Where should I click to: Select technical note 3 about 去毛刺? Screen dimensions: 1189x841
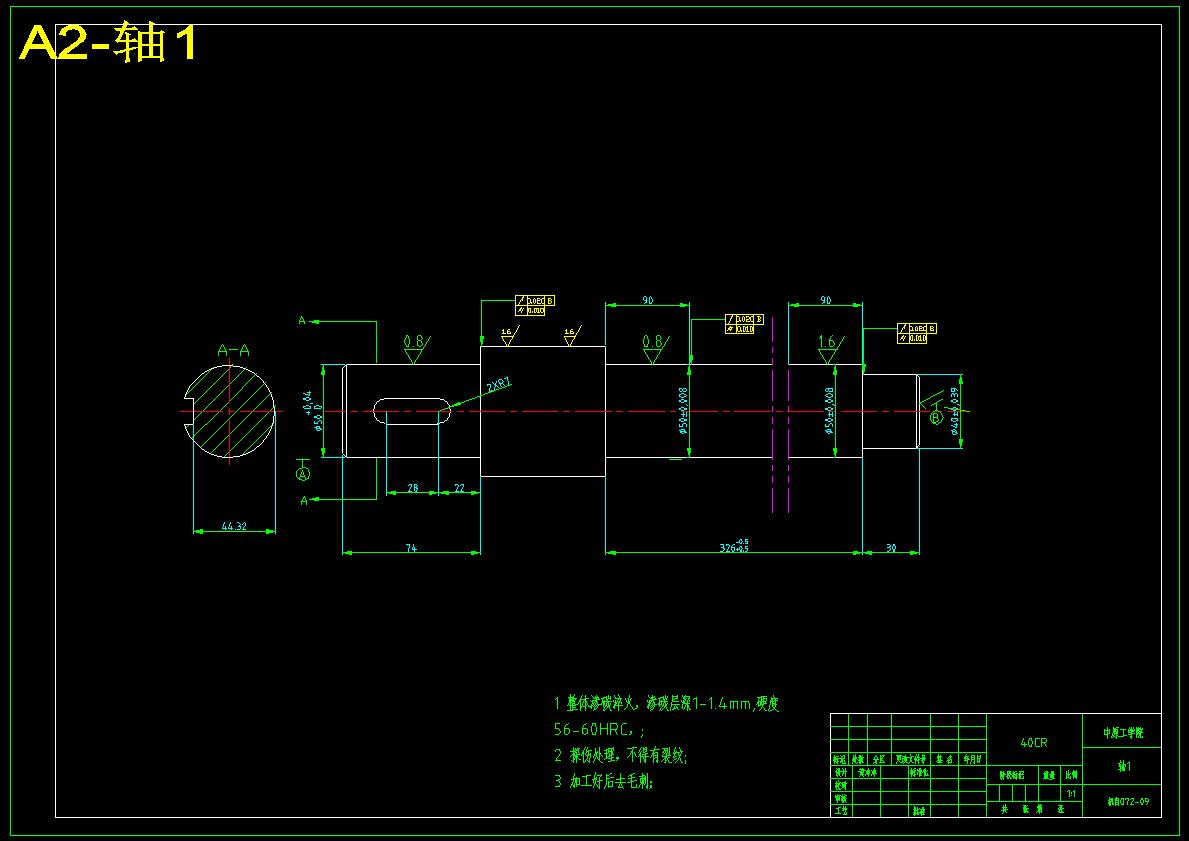tap(603, 780)
